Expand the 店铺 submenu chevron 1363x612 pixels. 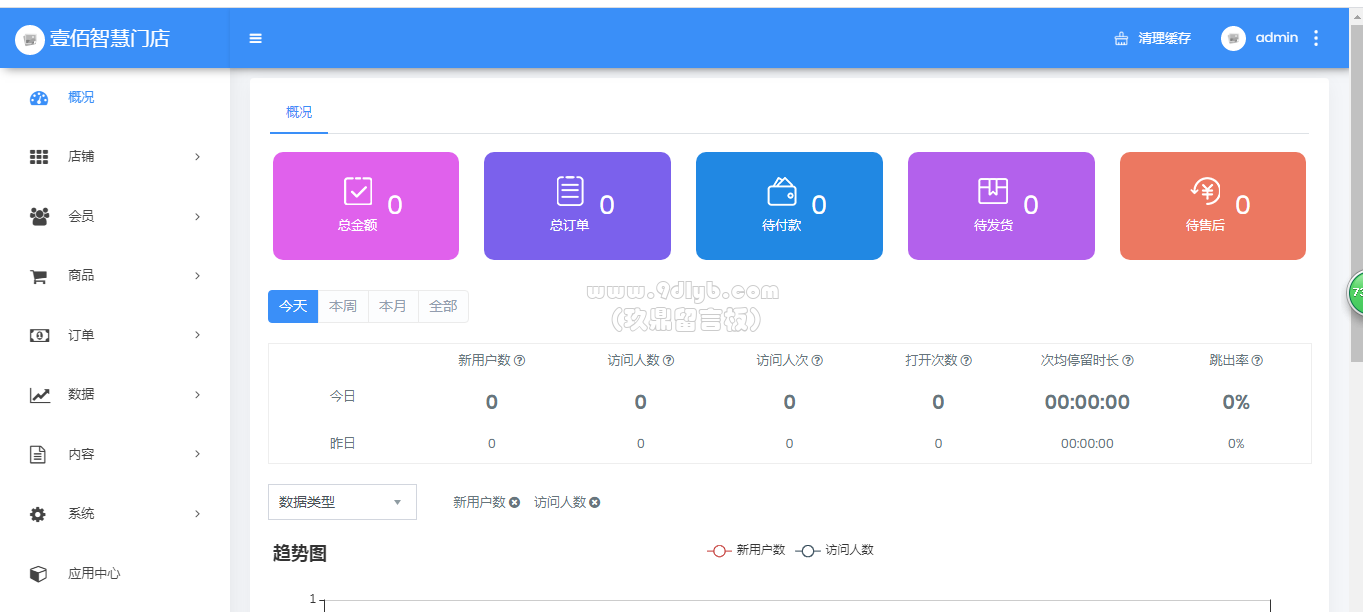[197, 157]
